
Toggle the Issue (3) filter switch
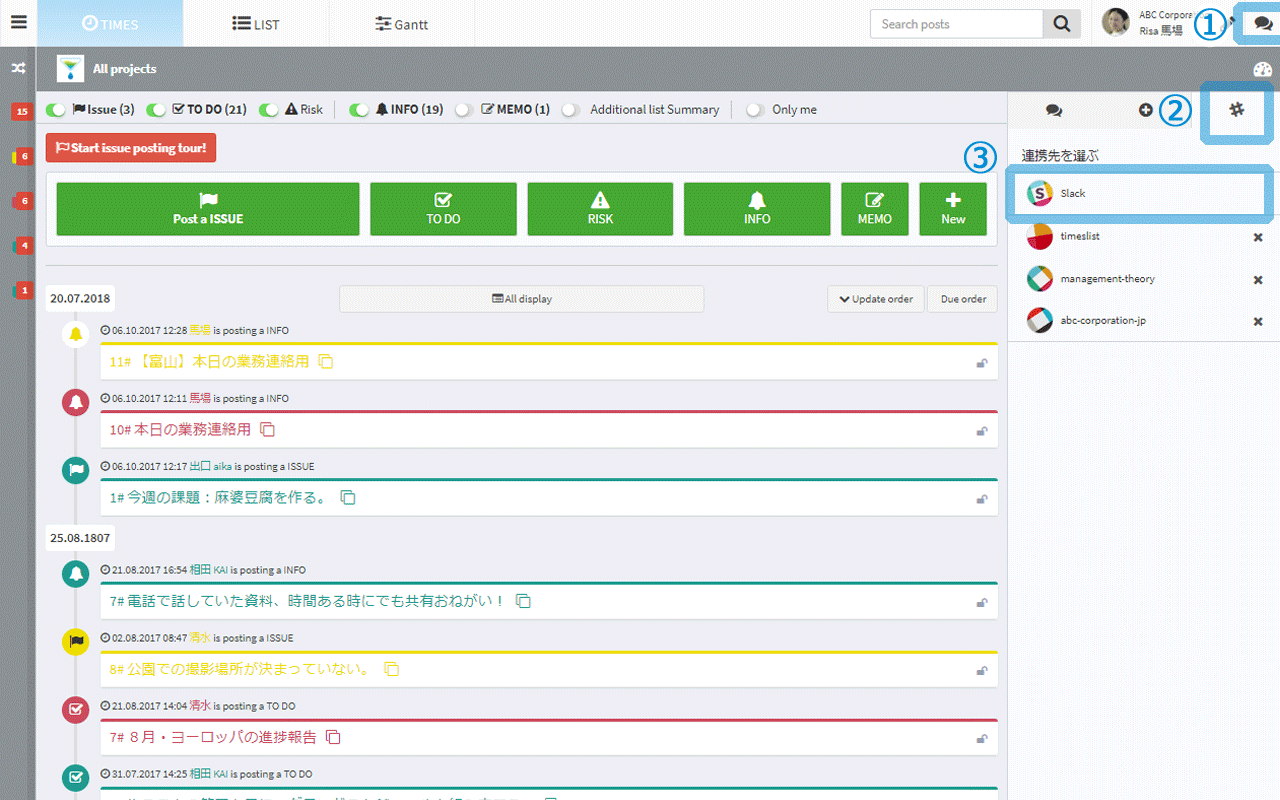pyautogui.click(x=56, y=110)
